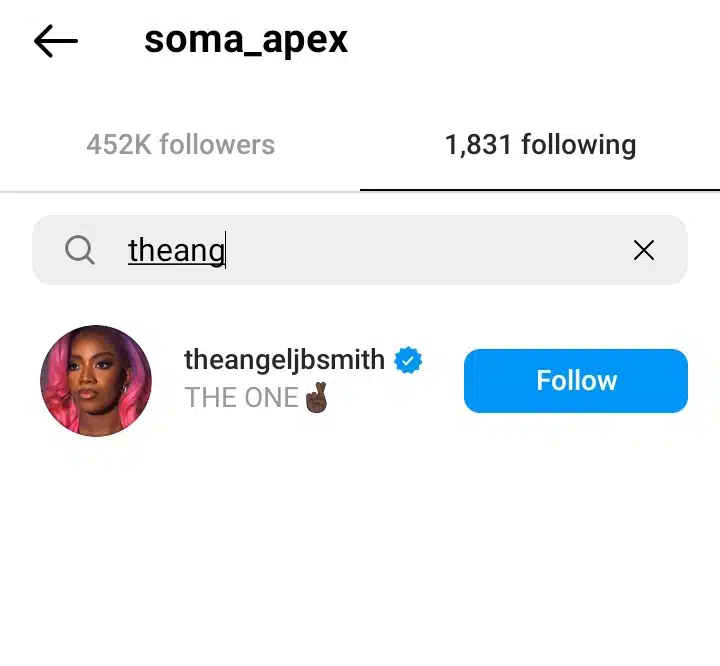Click the underline indicator below following tab
Screen dimensions: 720x666
540,189
